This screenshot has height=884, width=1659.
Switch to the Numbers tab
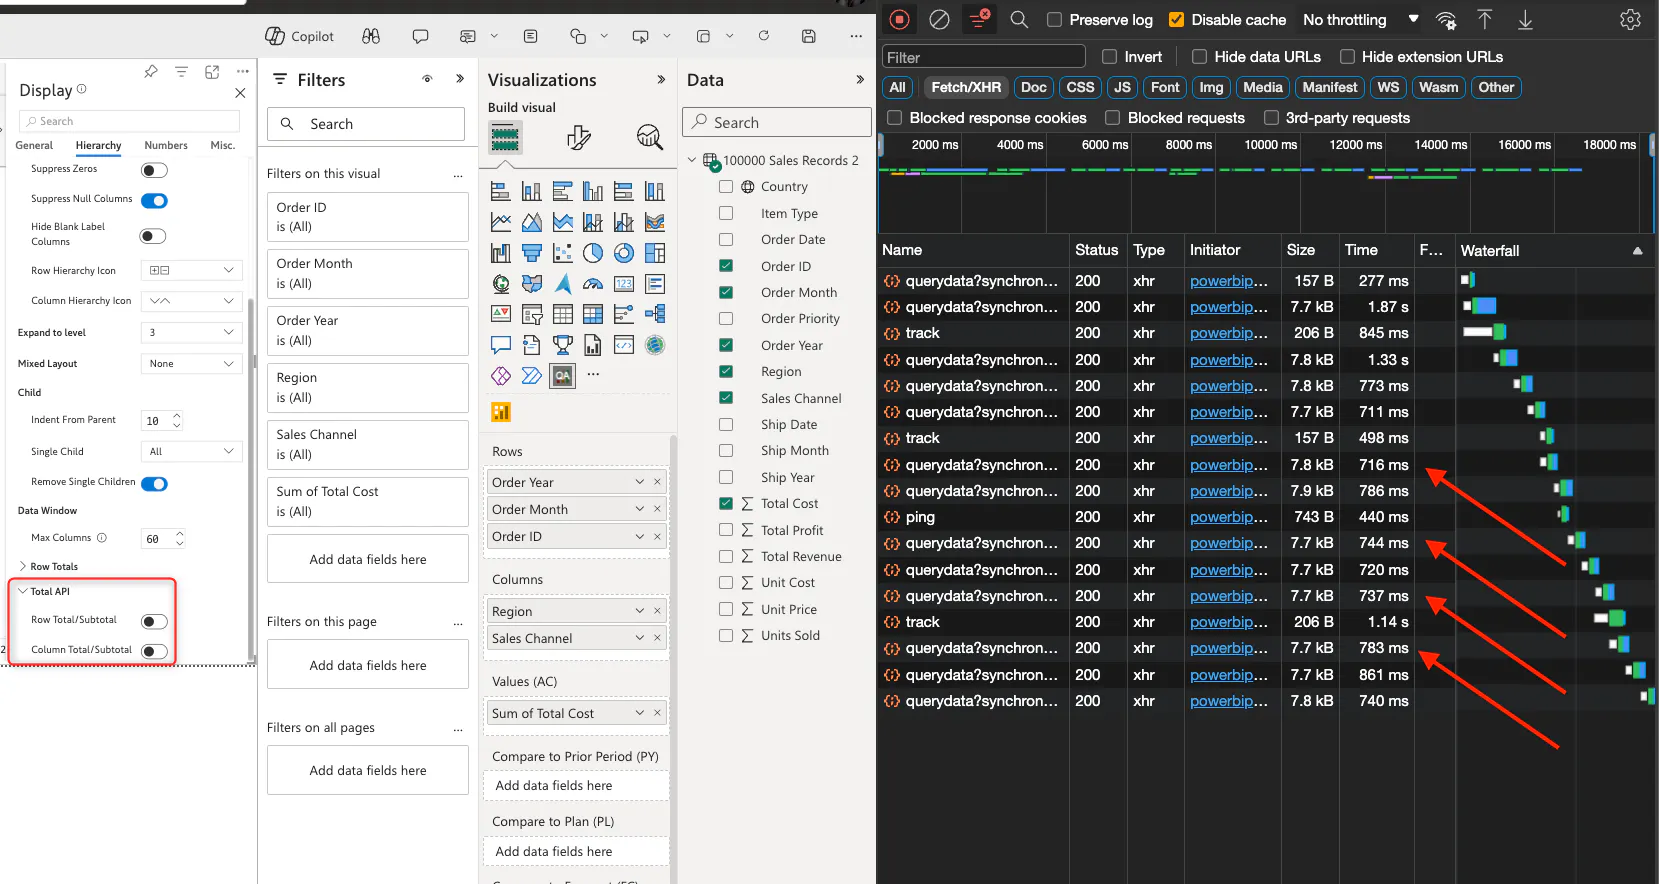(166, 145)
